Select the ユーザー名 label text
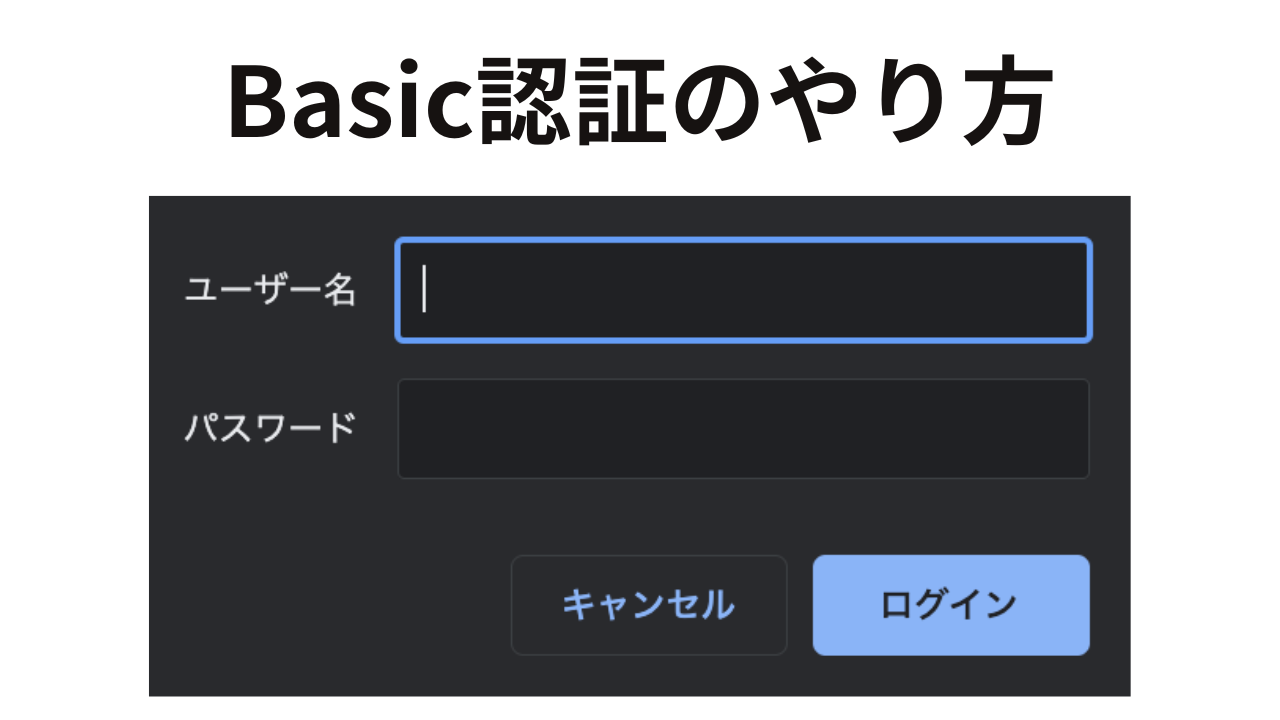This screenshot has width=1280, height=720. tap(271, 290)
